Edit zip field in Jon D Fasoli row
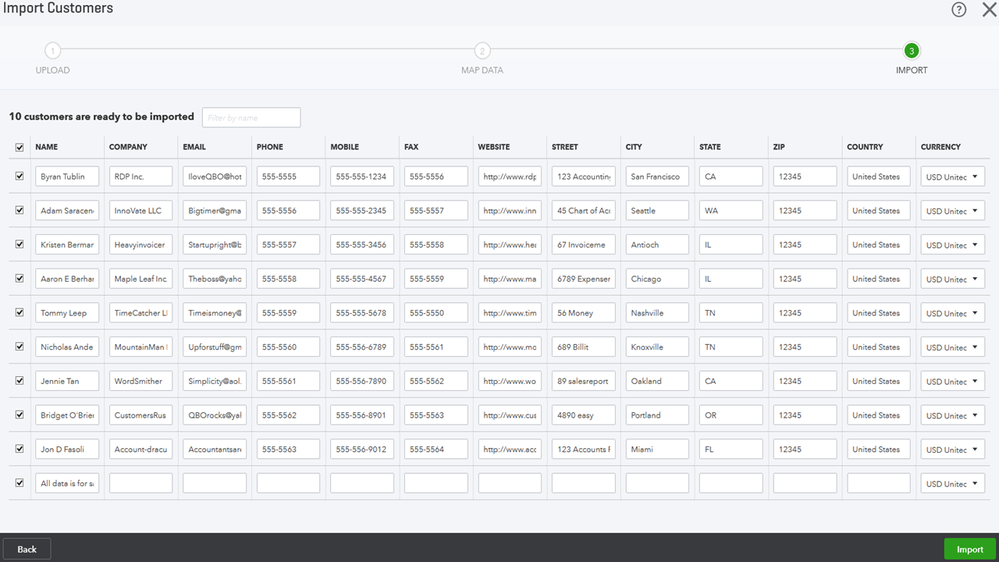This screenshot has height=562, width=999. pos(805,449)
